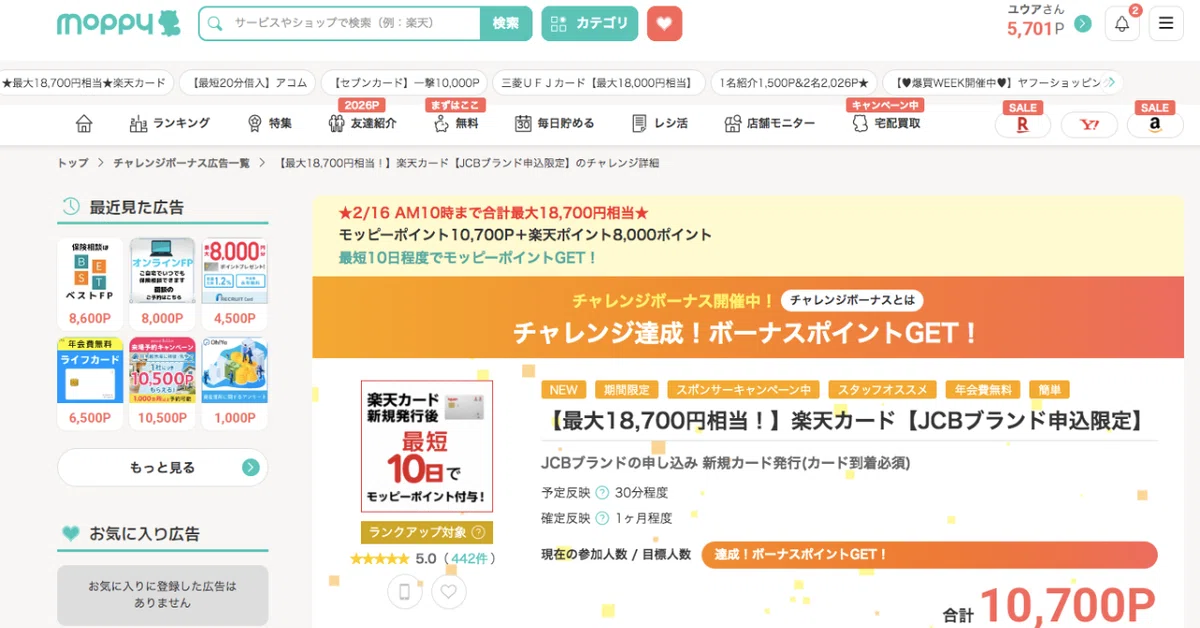This screenshot has height=628, width=1200.
Task: Select the 簡単 tag
Action: [1049, 390]
